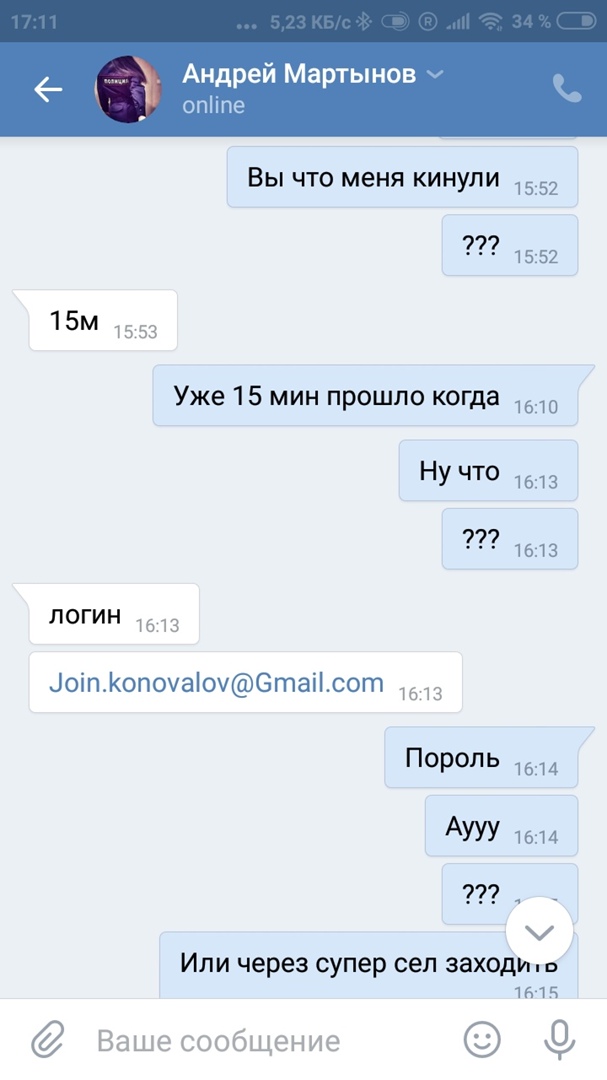Open attachment menu via paperclip icon
Screen dimensions: 607x1080
click(48, 1039)
